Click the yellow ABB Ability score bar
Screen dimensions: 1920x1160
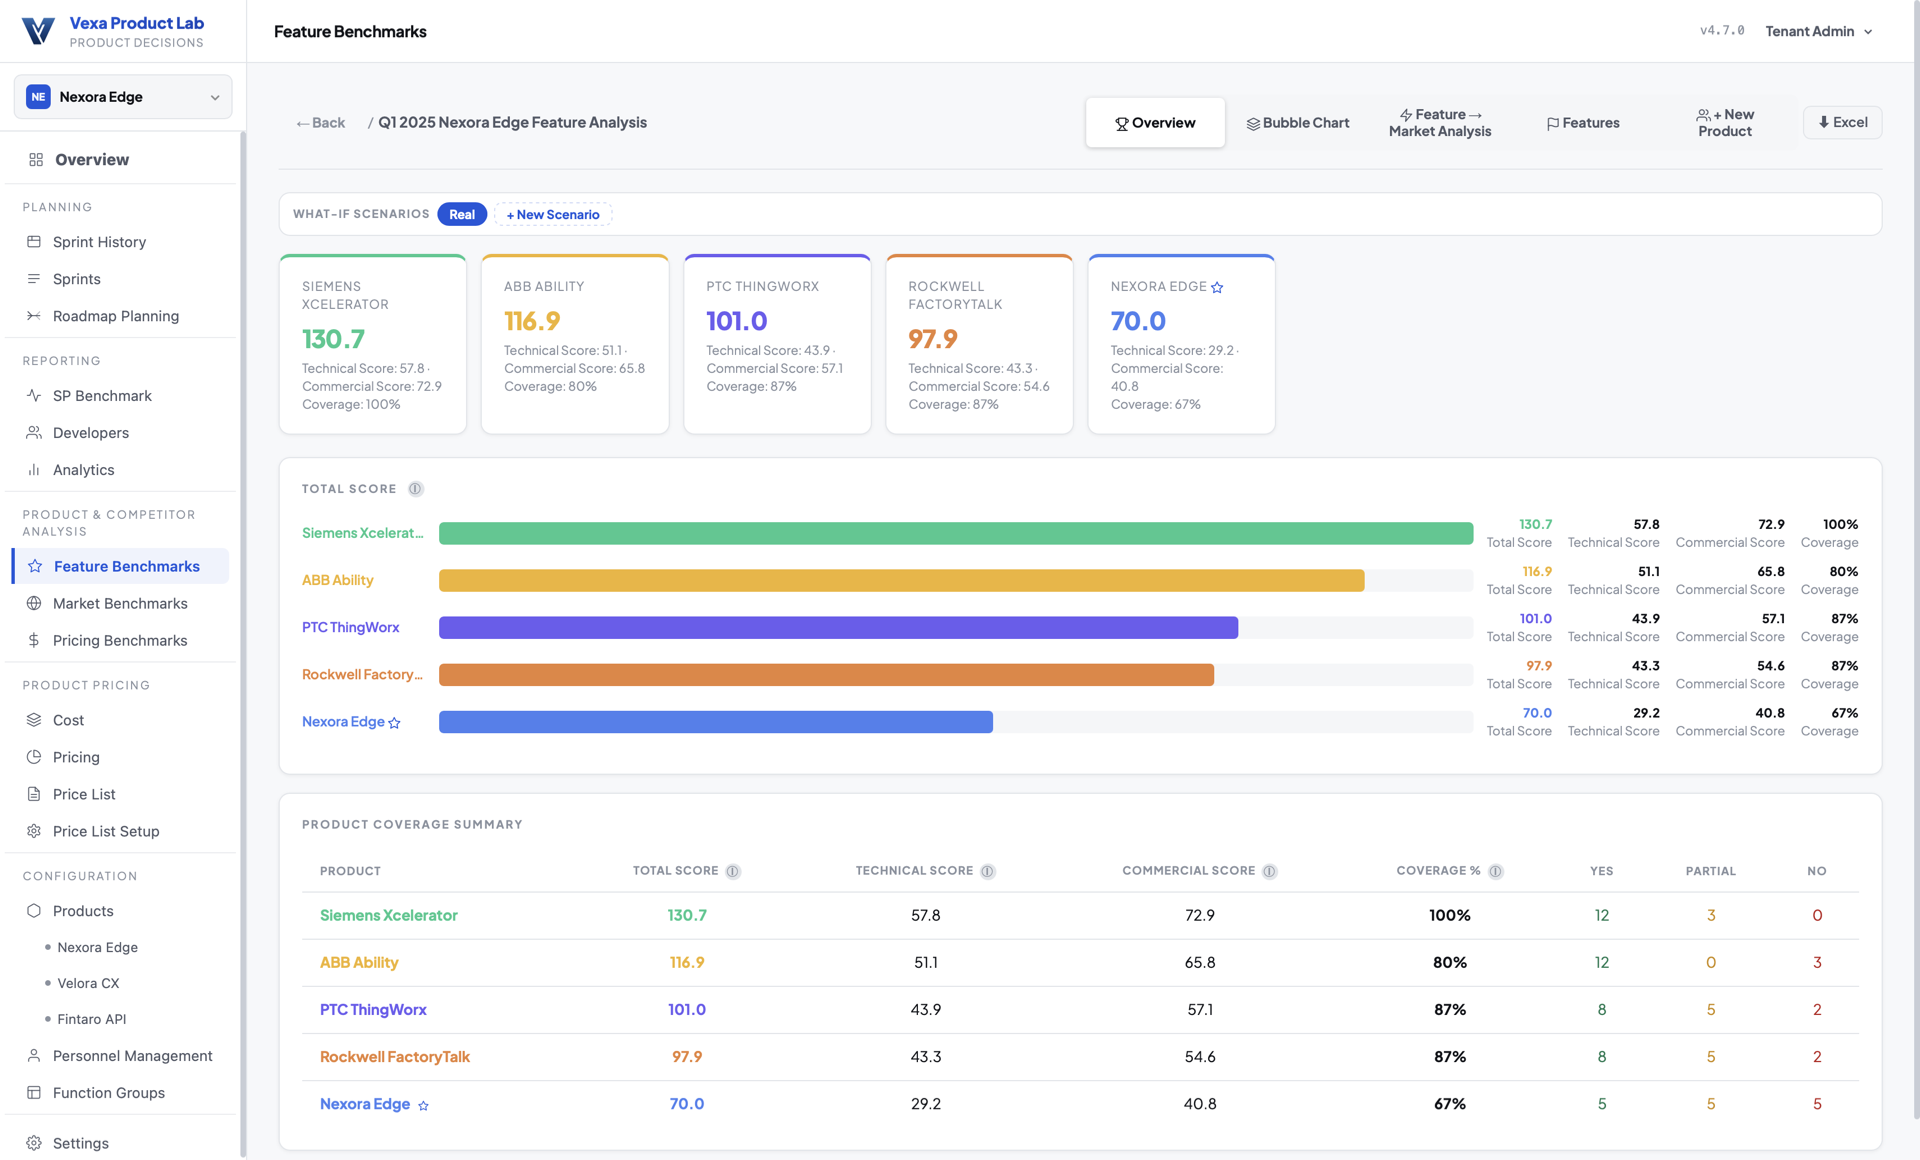pyautogui.click(x=902, y=580)
